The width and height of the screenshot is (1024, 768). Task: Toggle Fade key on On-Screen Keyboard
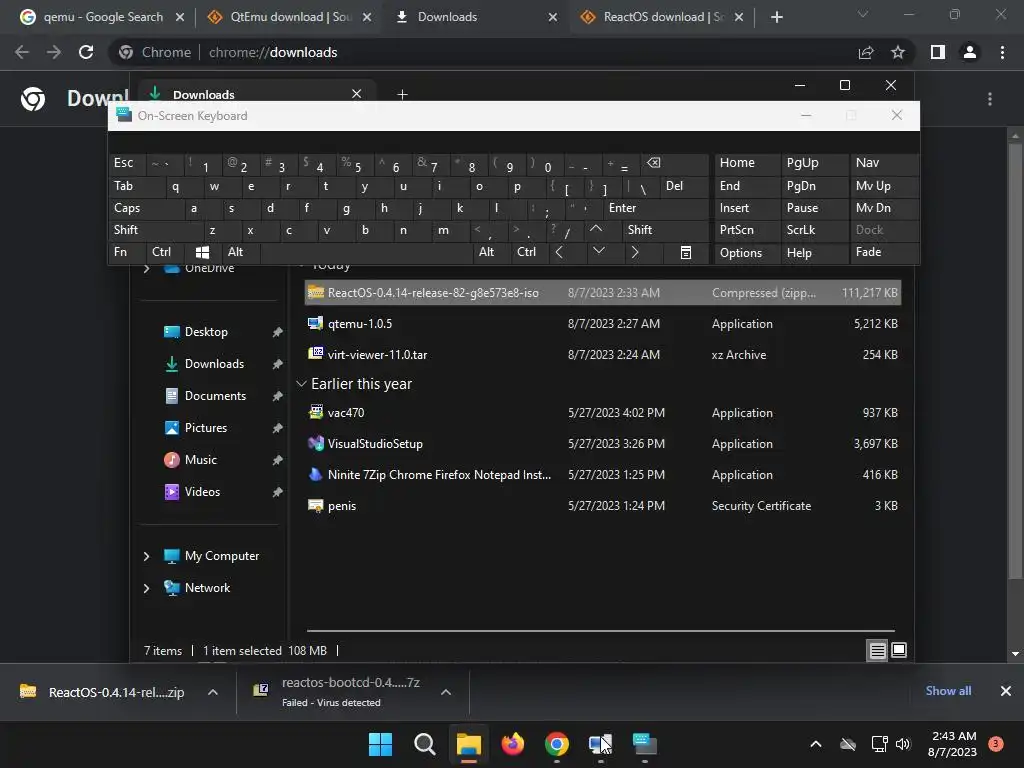click(x=884, y=252)
